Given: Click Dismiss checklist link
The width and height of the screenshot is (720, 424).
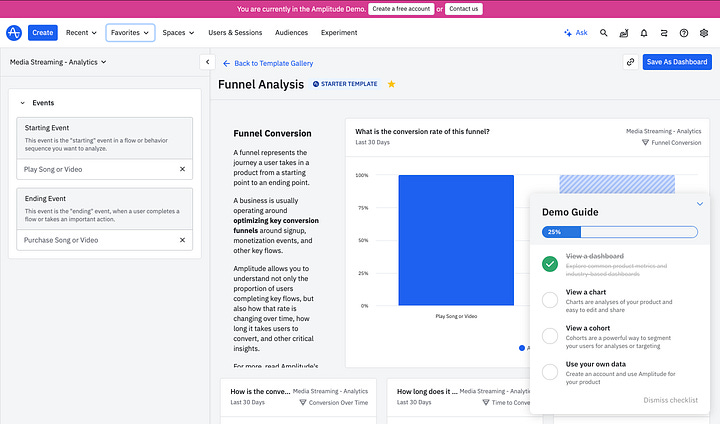Looking at the screenshot, I should pos(670,400).
